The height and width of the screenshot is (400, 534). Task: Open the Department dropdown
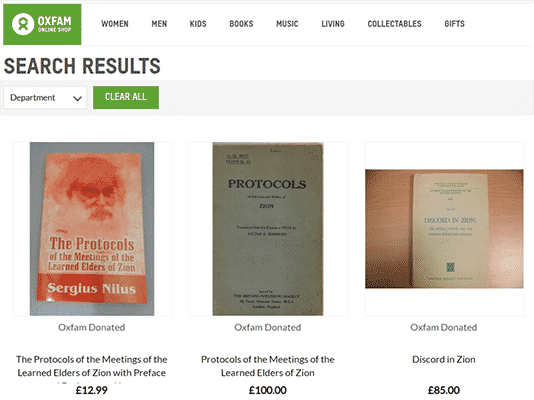pos(45,98)
